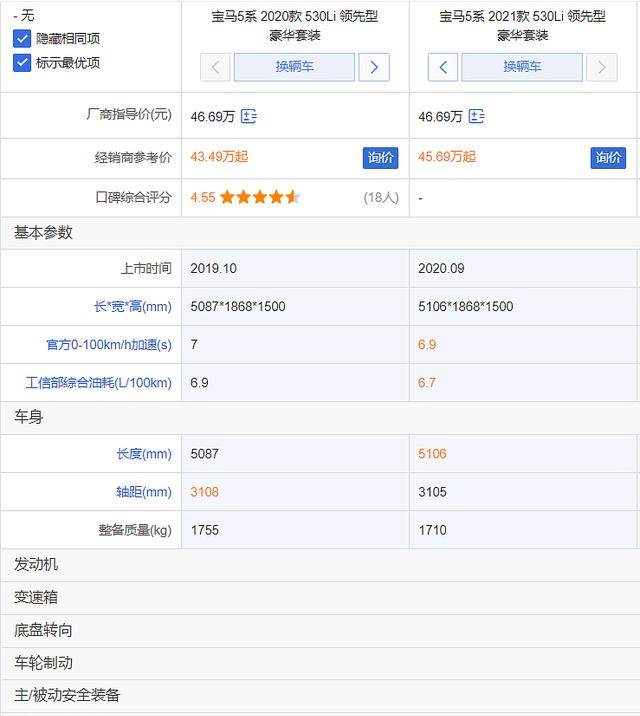Viewport: 640px width, 716px height.
Task: Expand the 底盘转向 section
Action: (320, 631)
